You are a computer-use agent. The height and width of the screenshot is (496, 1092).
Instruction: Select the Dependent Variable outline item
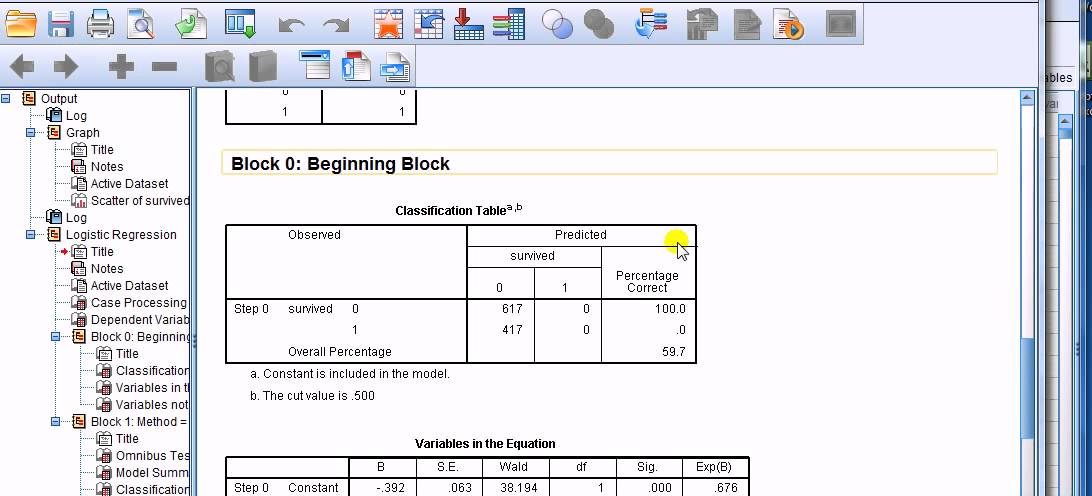140,320
